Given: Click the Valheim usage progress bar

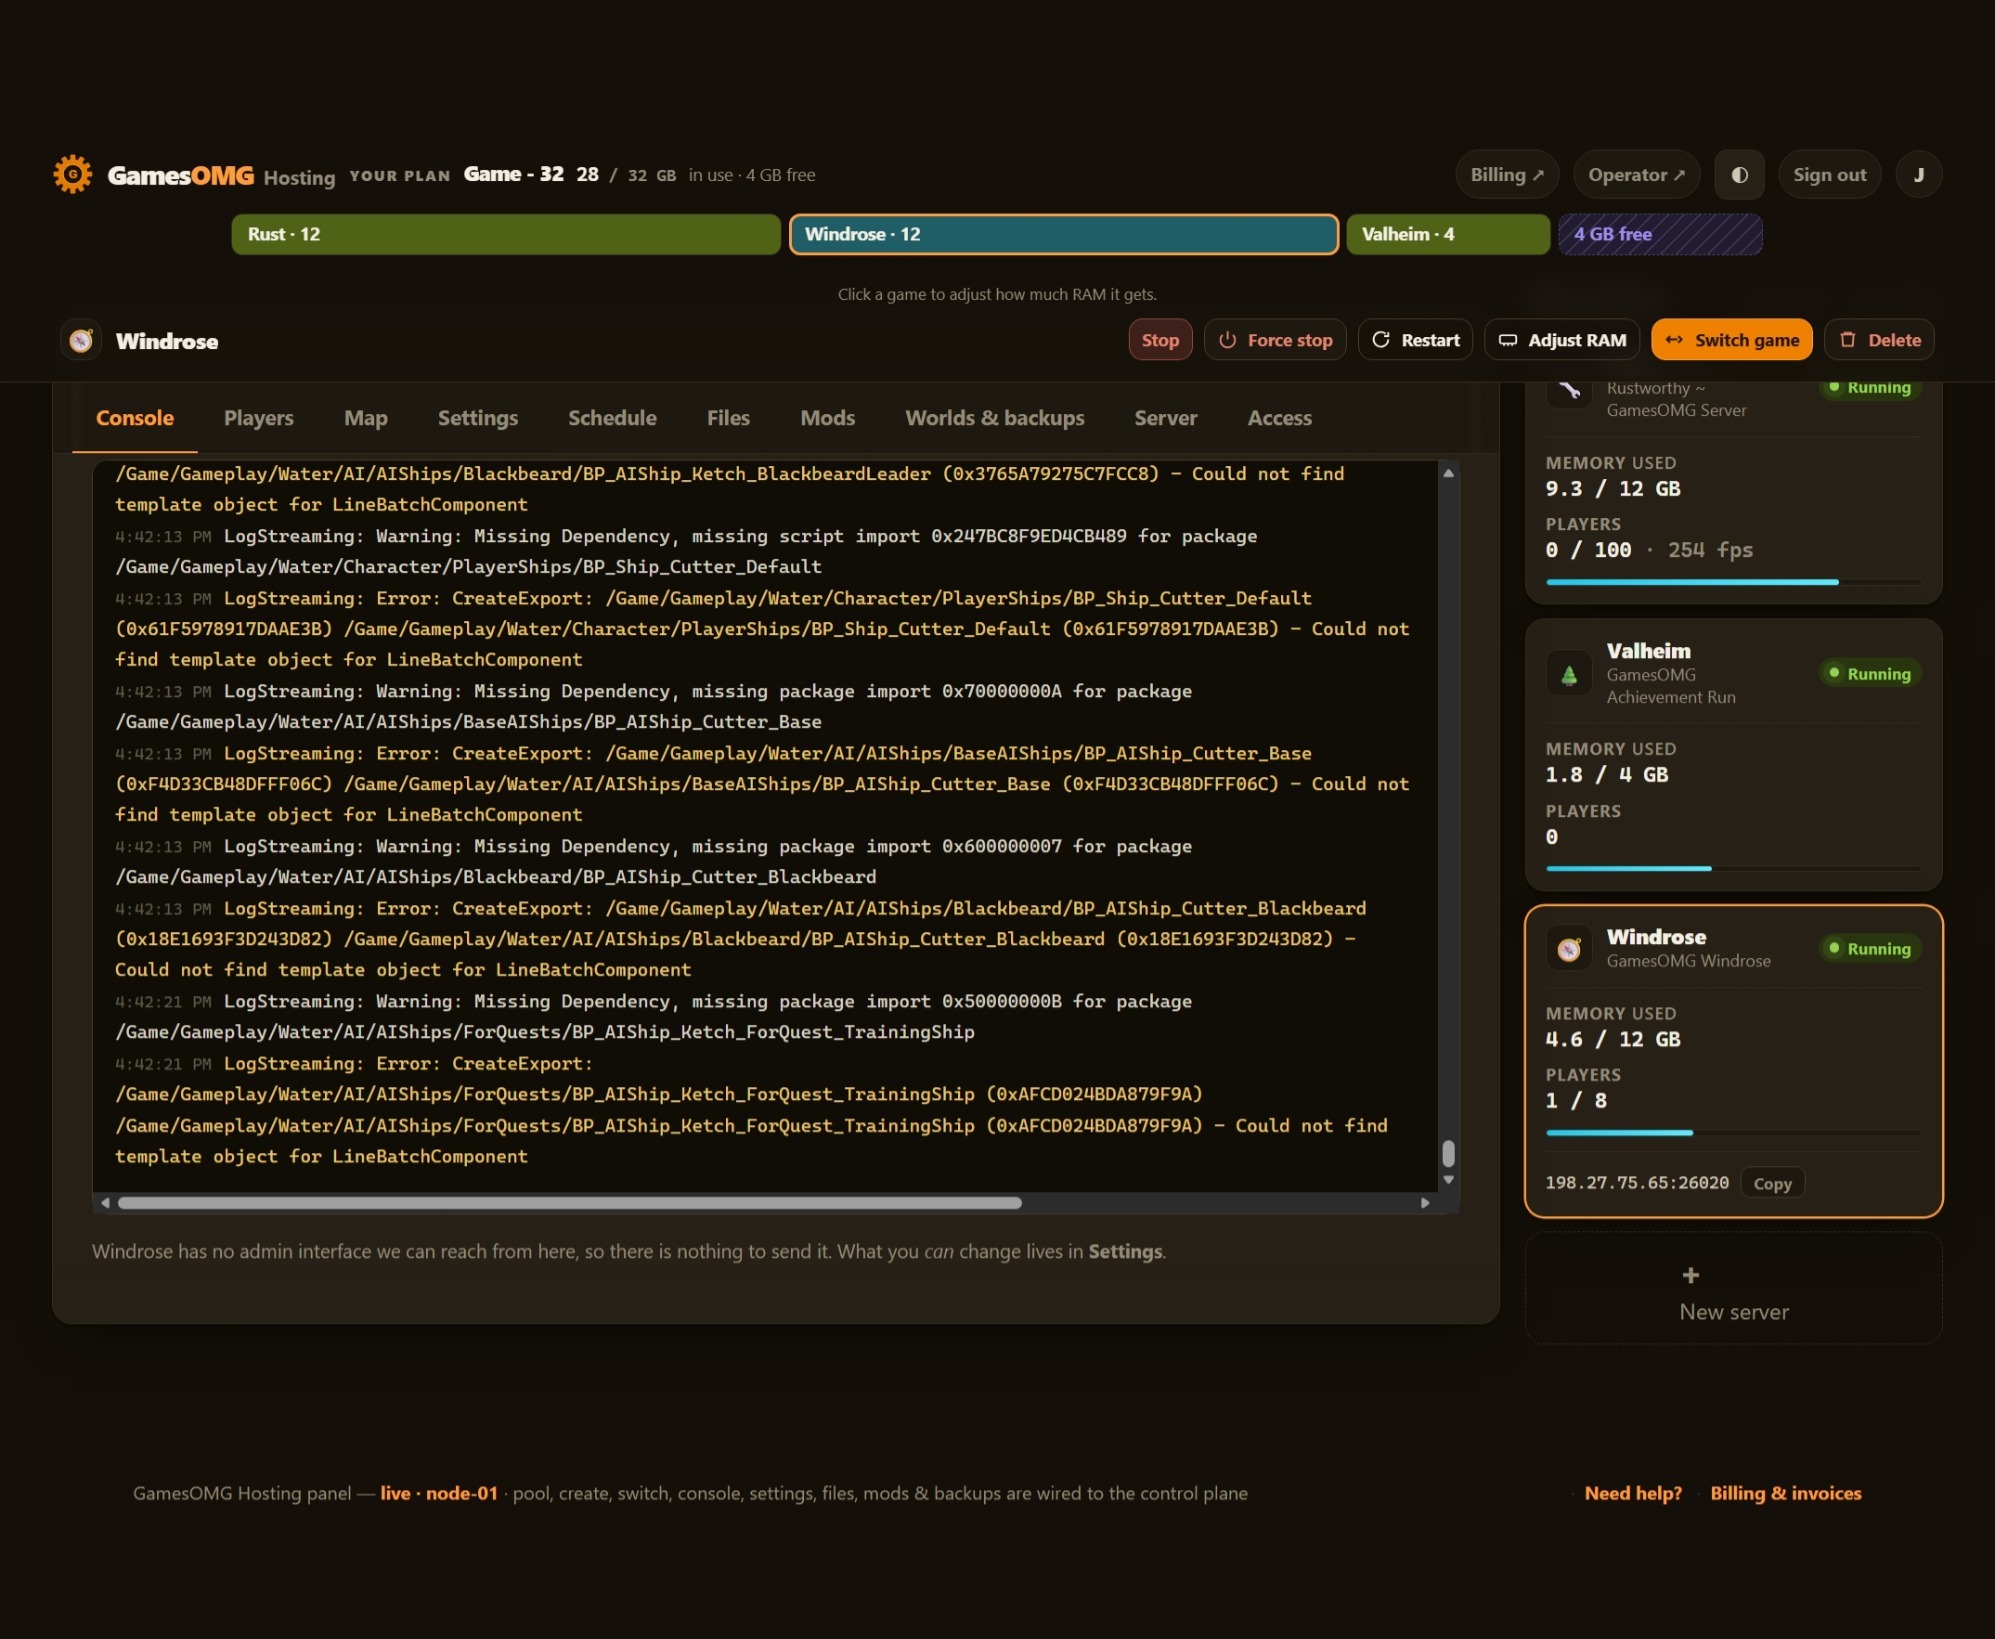Looking at the screenshot, I should click(1733, 869).
